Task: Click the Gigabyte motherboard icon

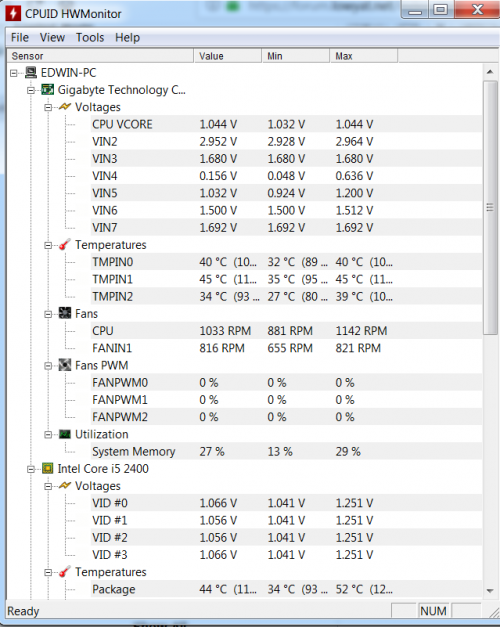Action: point(48,90)
